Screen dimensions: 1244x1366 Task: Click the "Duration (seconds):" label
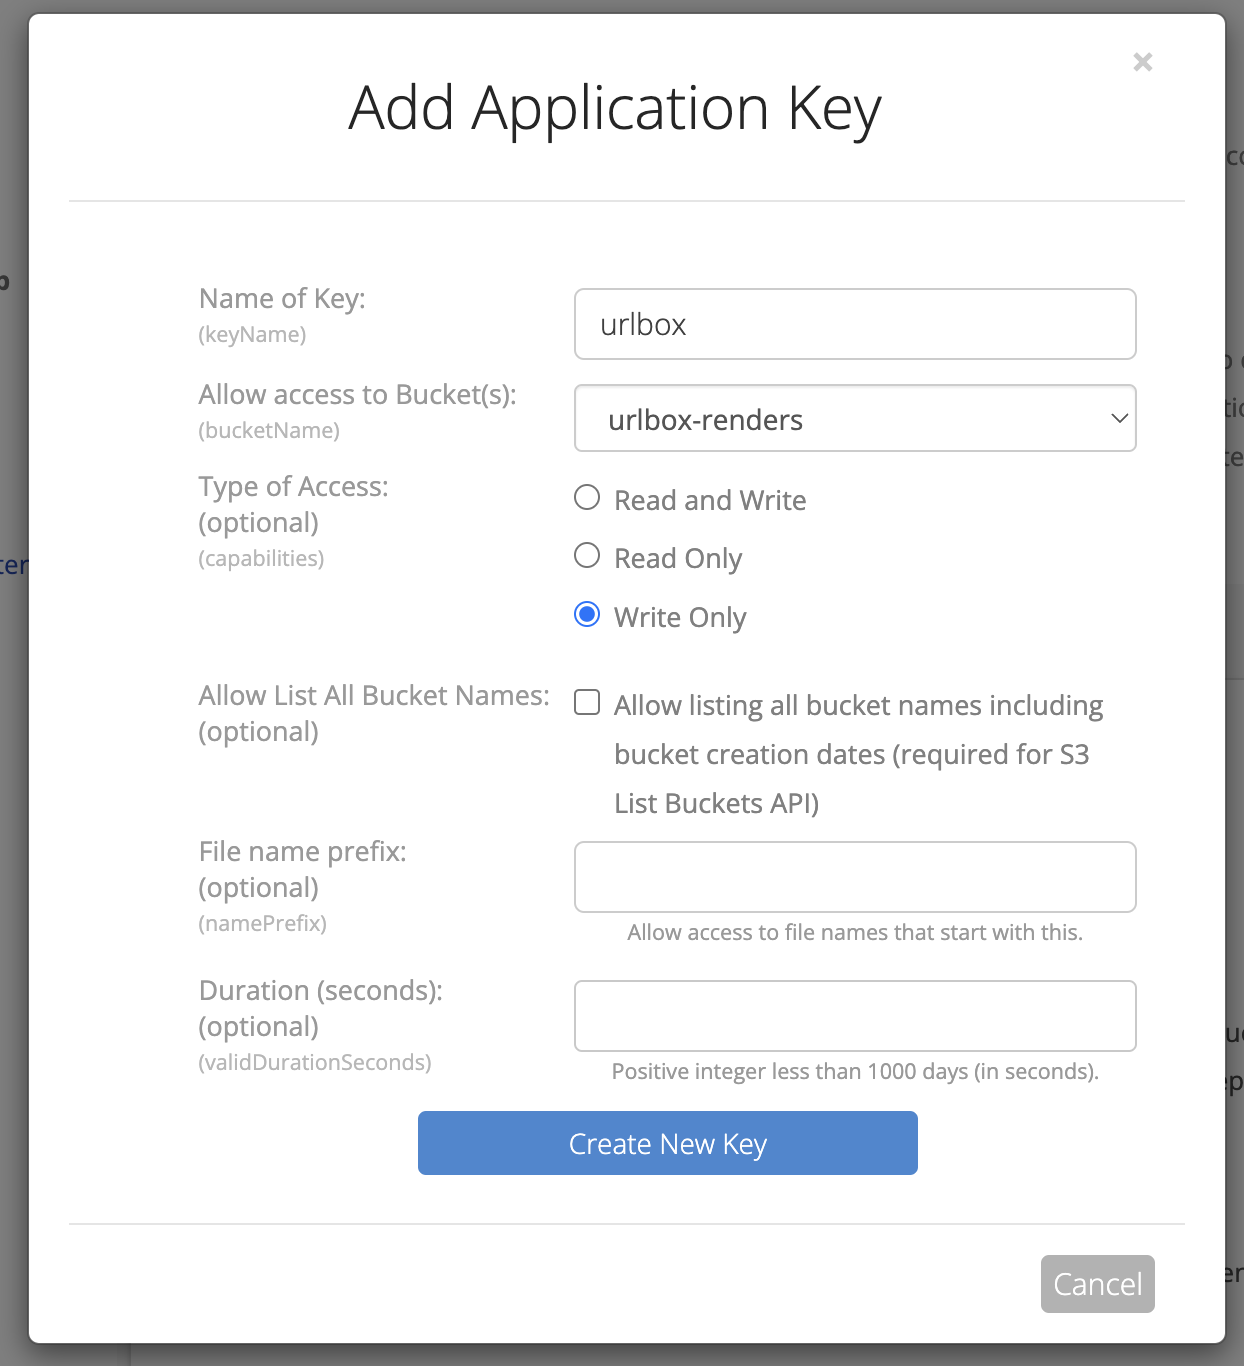(320, 991)
